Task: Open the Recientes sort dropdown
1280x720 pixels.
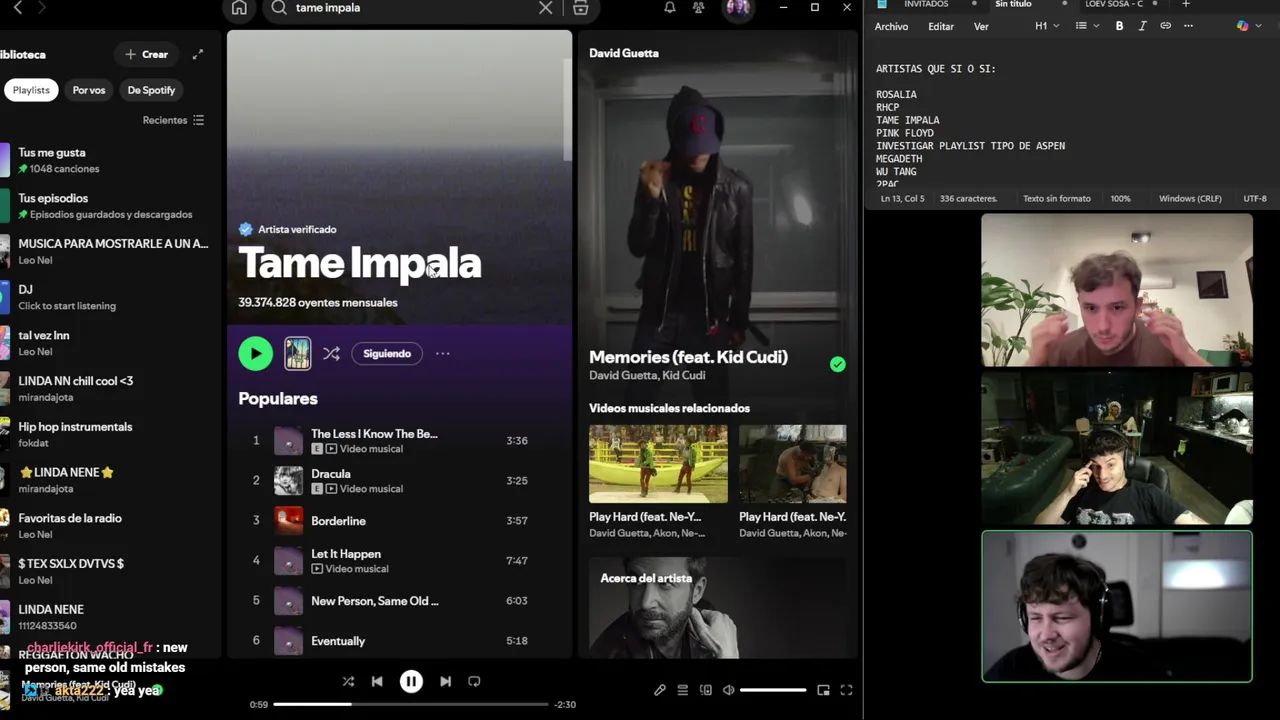Action: pos(174,120)
